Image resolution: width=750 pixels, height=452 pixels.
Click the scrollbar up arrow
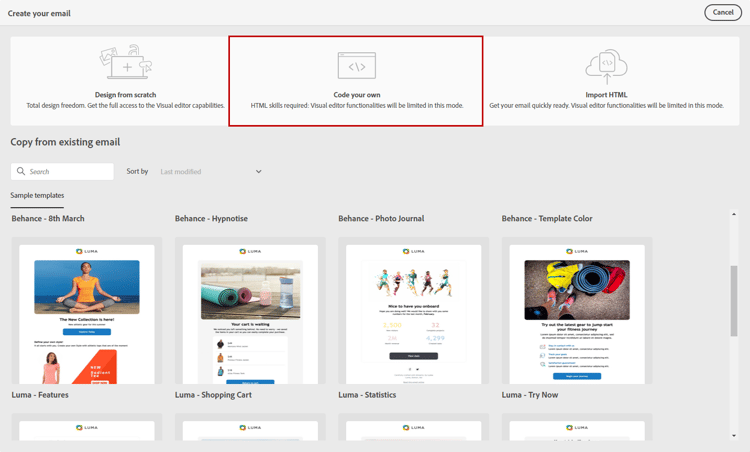[734, 214]
